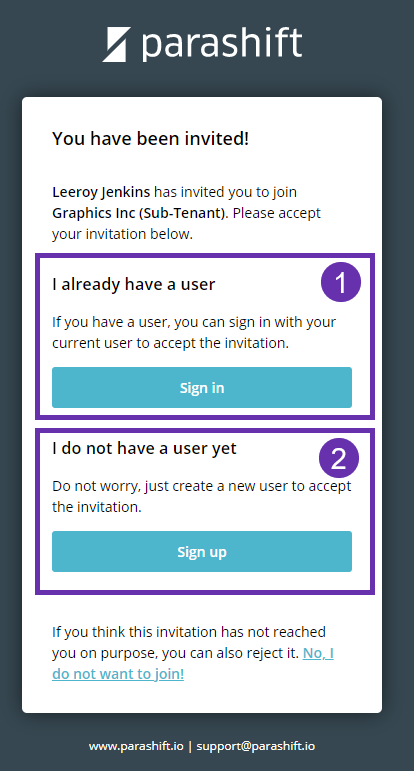Open the "No, I do not want to join!" link
This screenshot has height=771, width=414.
(x=193, y=663)
